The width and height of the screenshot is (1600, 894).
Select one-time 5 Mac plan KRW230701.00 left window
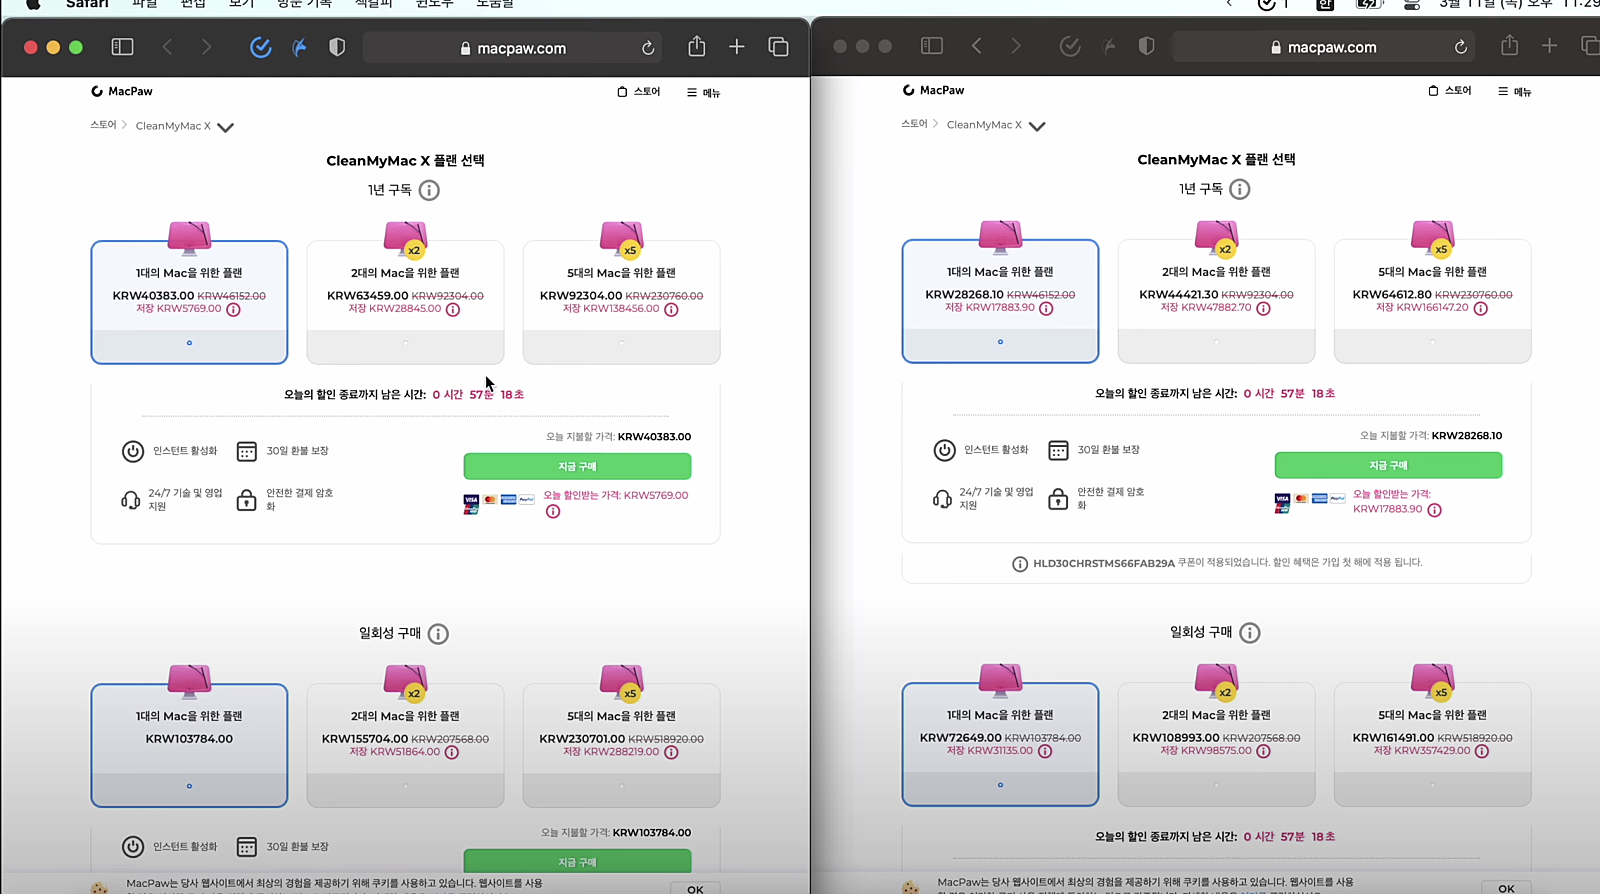coord(621,745)
